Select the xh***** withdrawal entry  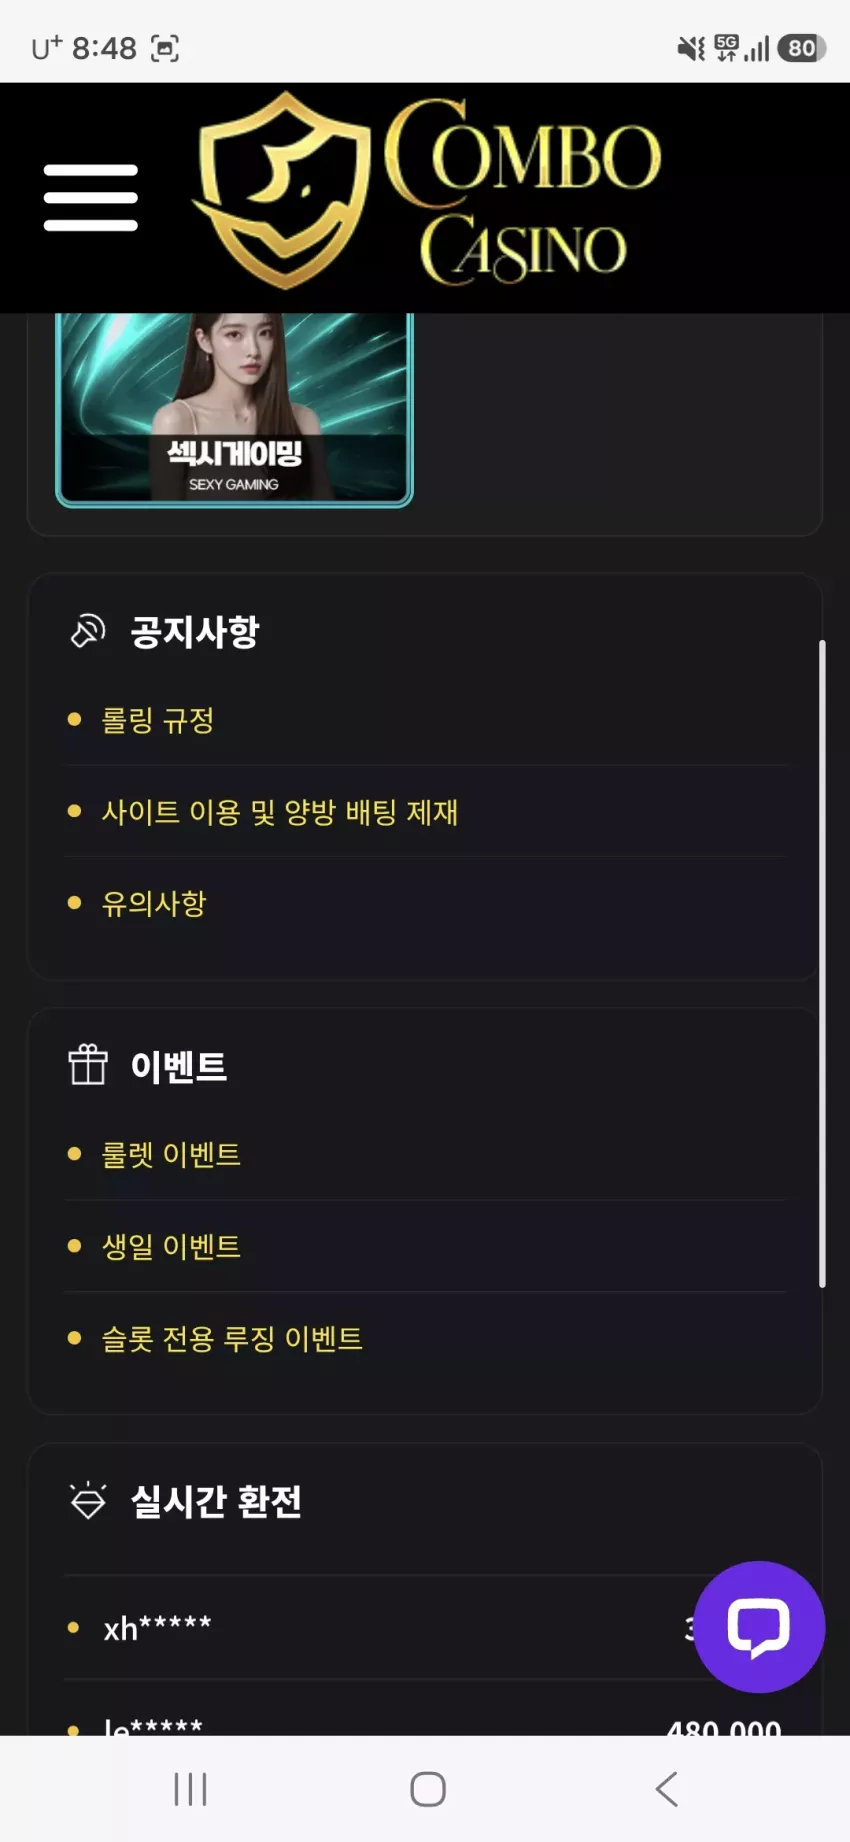[x=425, y=1628]
